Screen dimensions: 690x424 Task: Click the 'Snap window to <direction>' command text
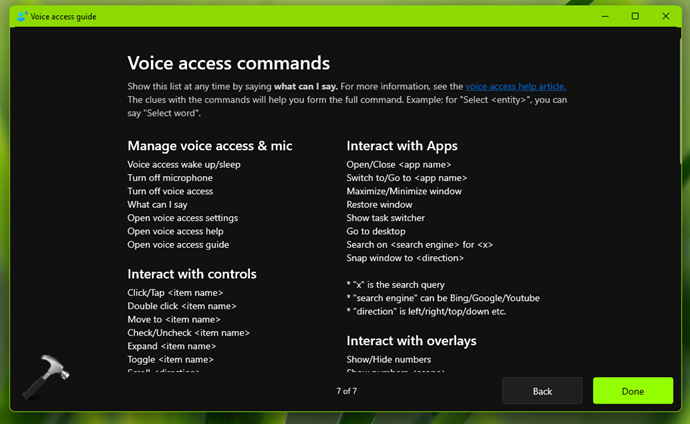tap(405, 258)
